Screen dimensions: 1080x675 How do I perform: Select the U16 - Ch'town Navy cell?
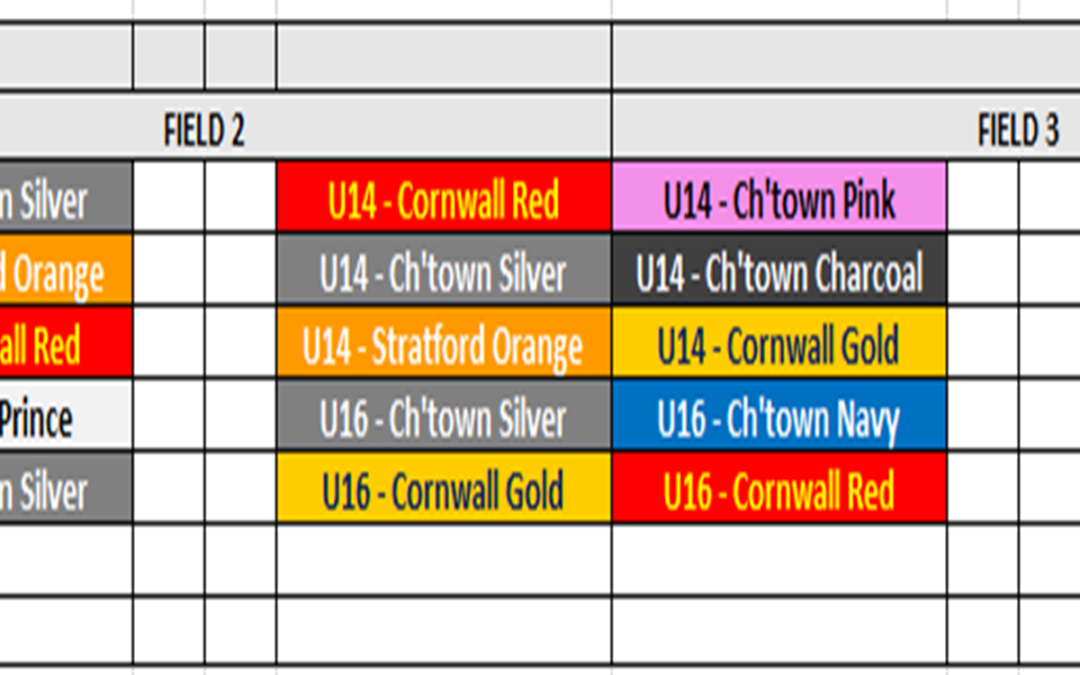coord(779,415)
